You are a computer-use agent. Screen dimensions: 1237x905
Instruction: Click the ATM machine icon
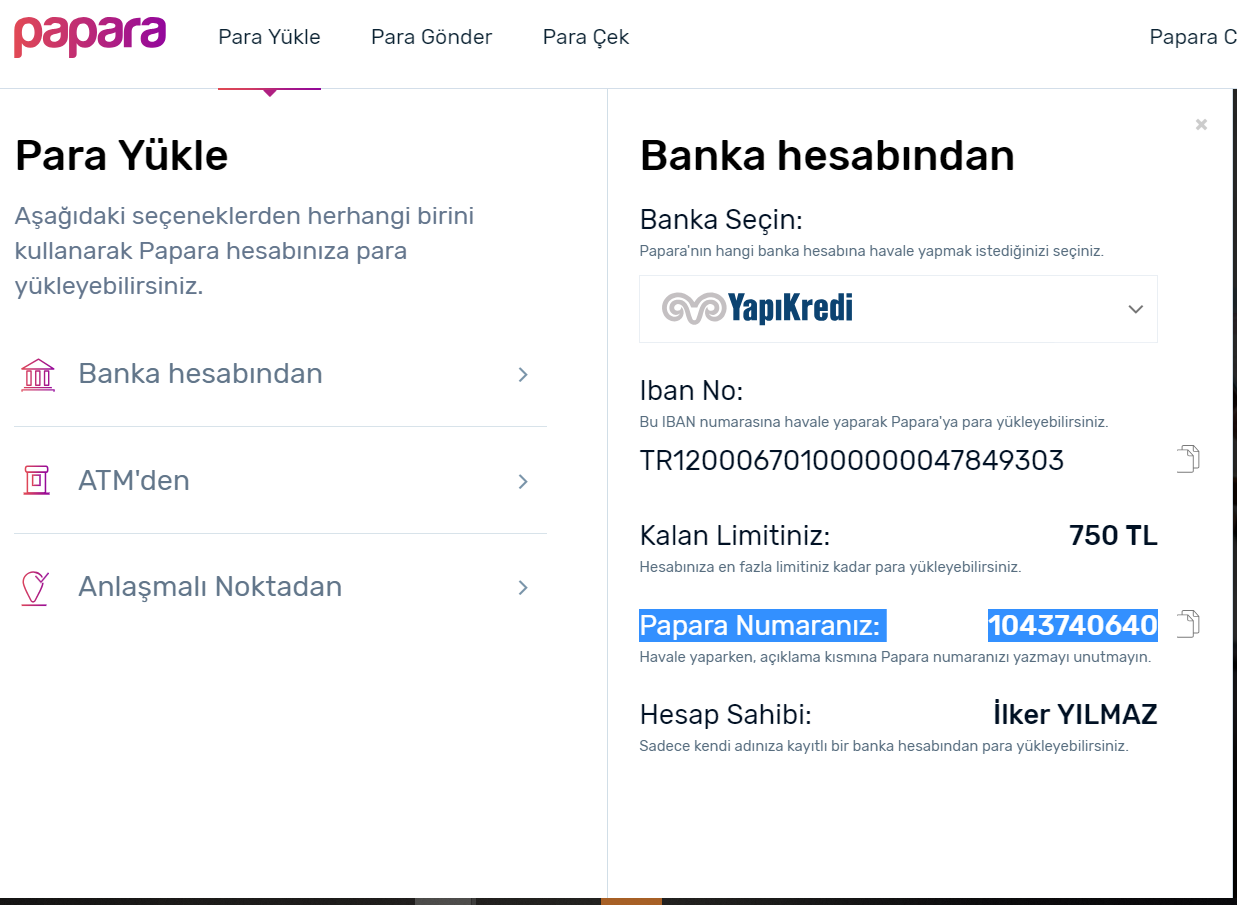click(x=37, y=481)
